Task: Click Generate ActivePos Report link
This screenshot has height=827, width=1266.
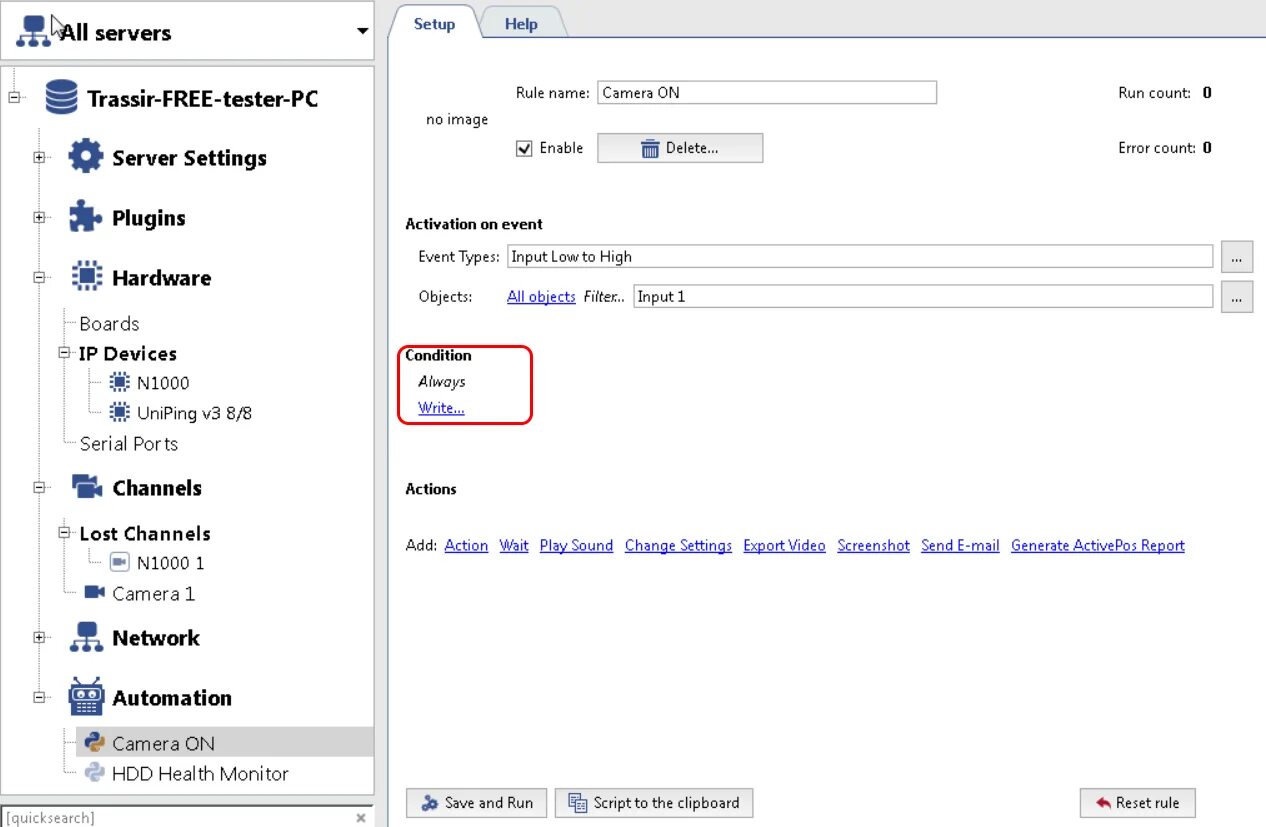Action: [1098, 545]
